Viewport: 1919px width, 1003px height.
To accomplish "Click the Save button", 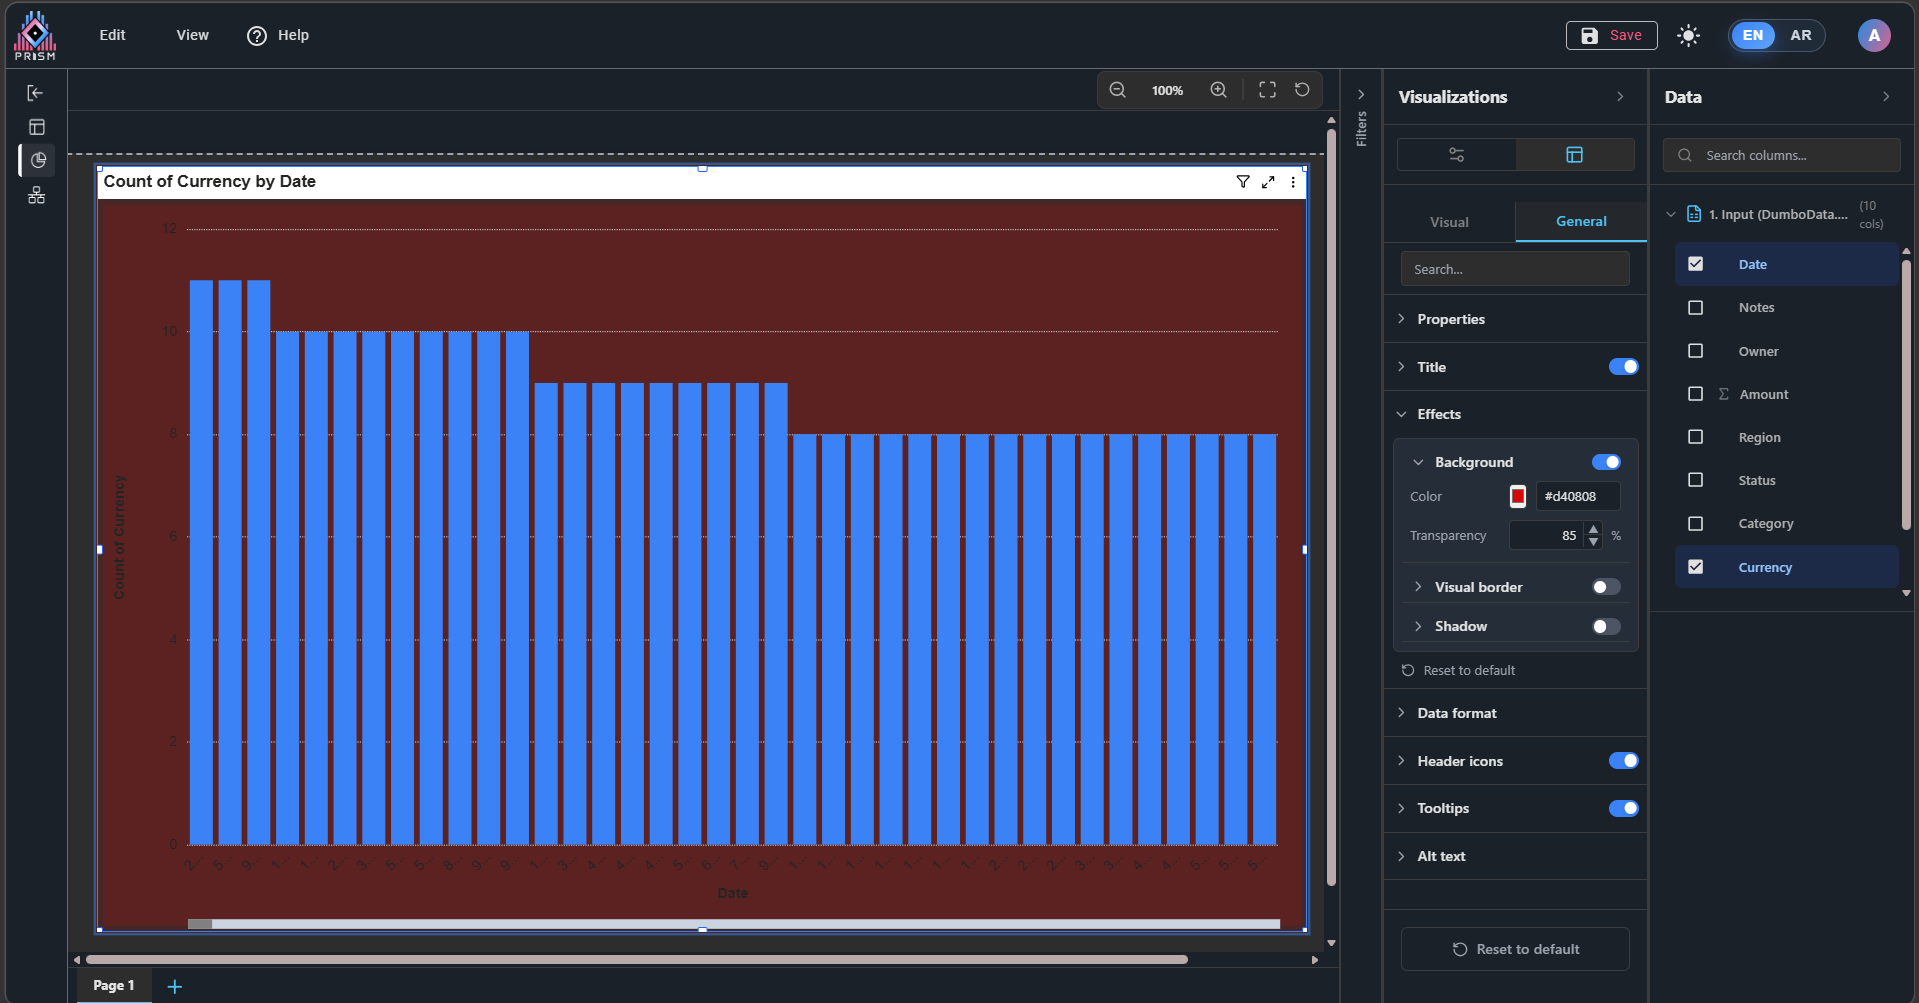I will point(1611,35).
